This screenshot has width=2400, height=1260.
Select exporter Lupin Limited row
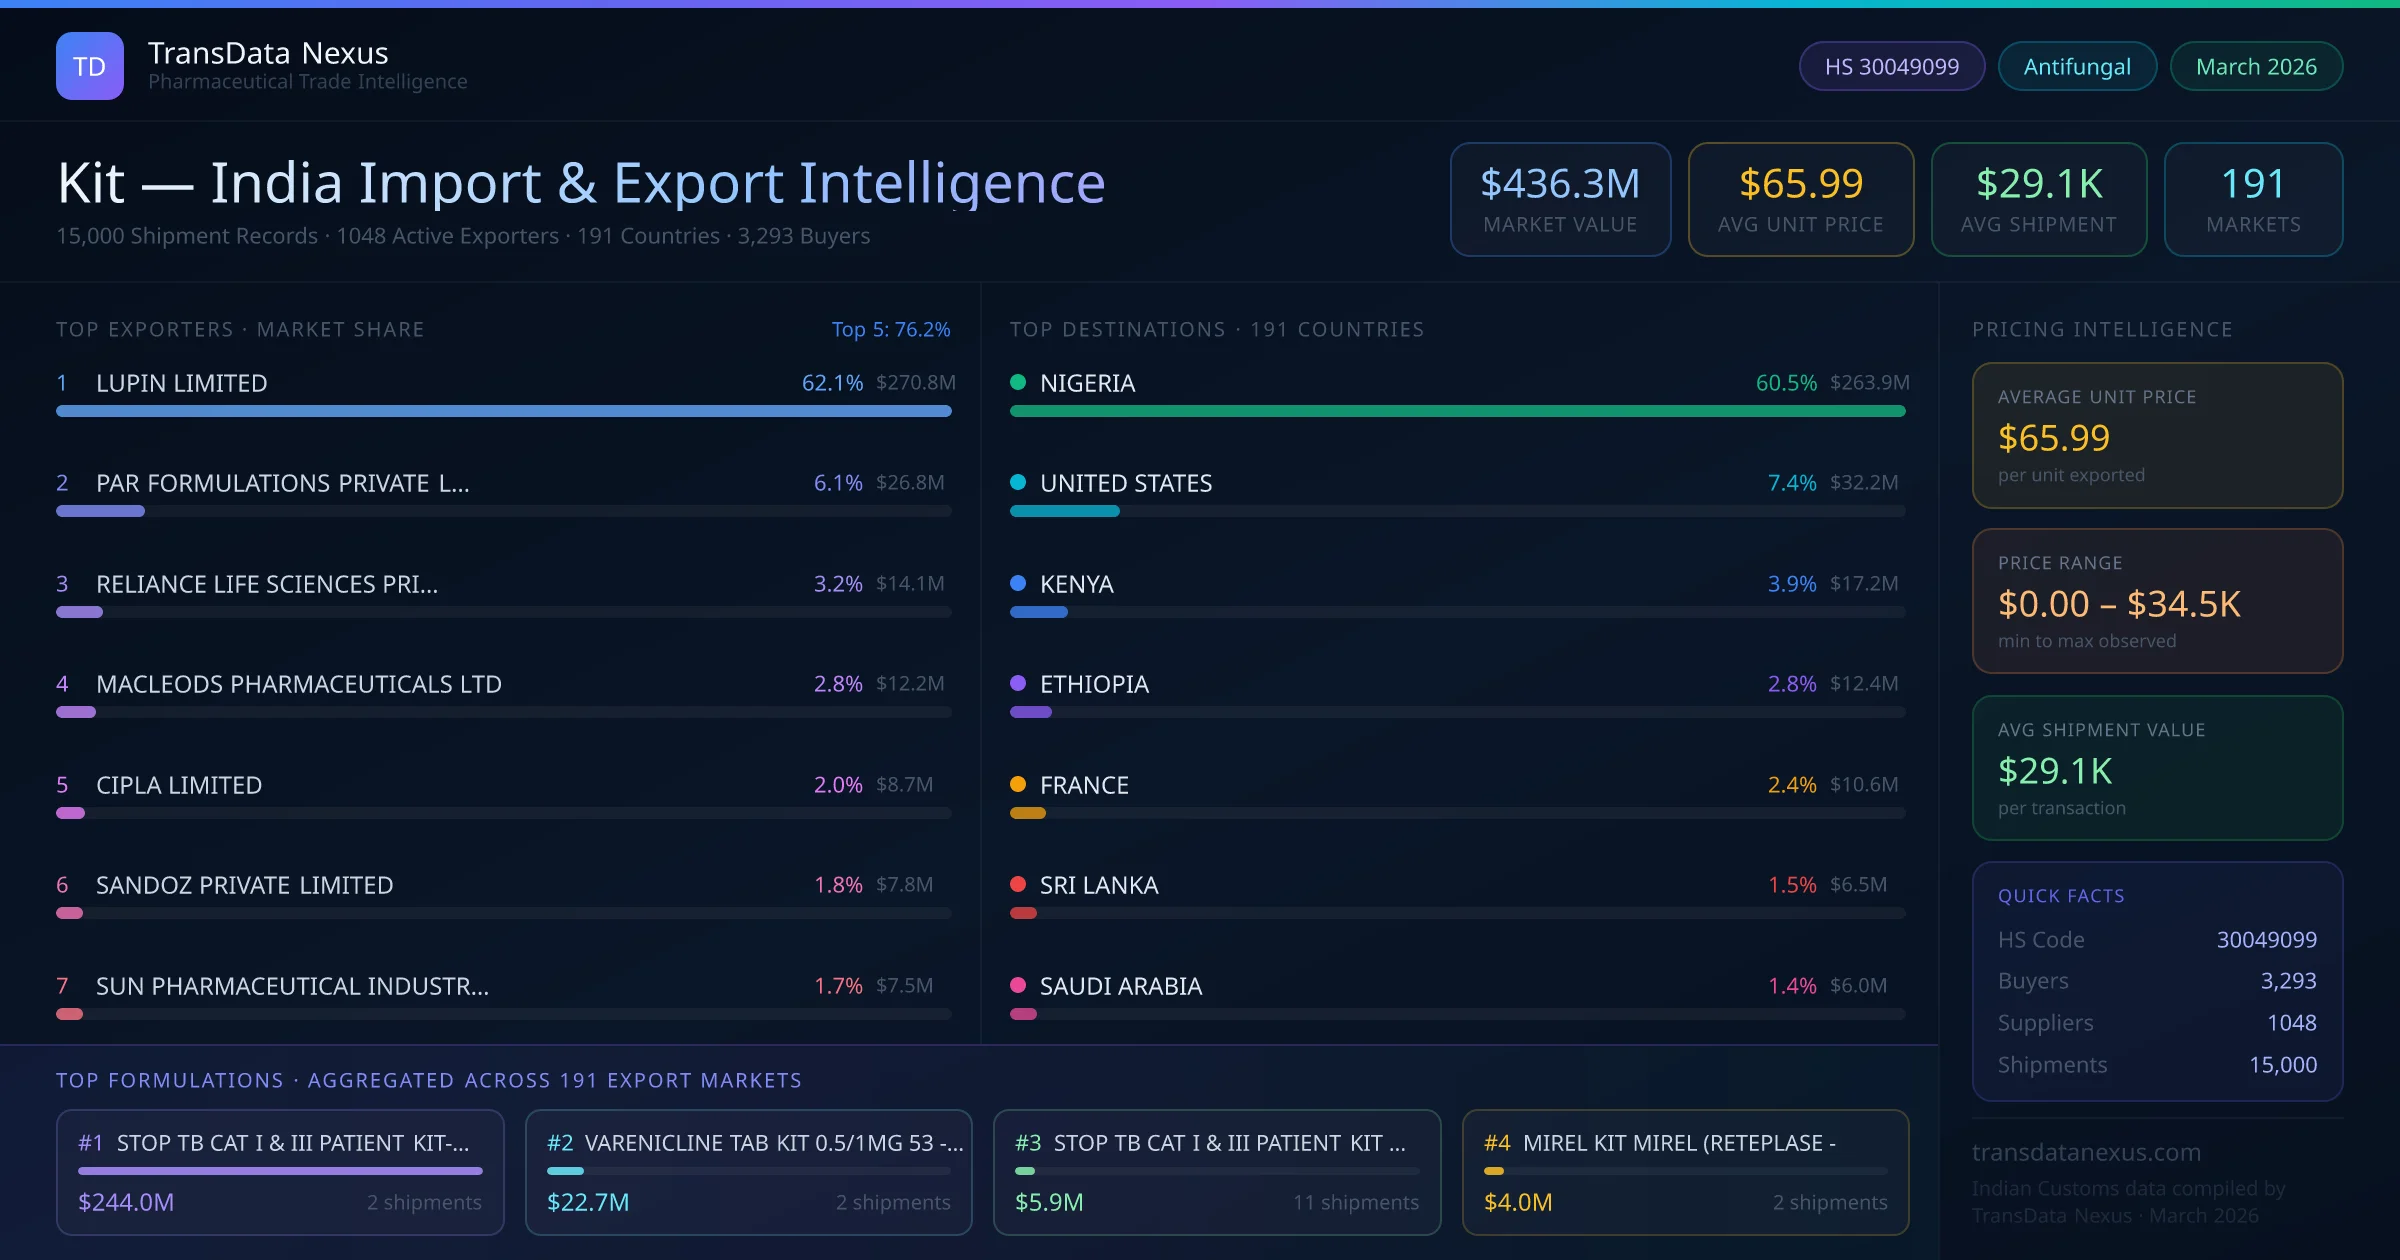[182, 383]
